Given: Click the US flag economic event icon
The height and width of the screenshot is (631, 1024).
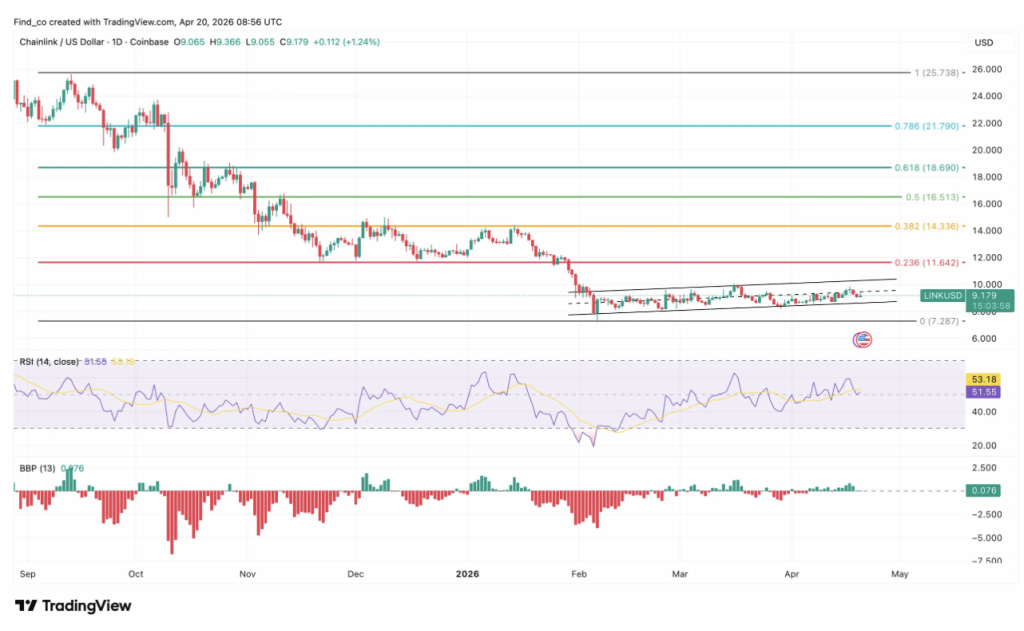Looking at the screenshot, I should click(x=861, y=340).
